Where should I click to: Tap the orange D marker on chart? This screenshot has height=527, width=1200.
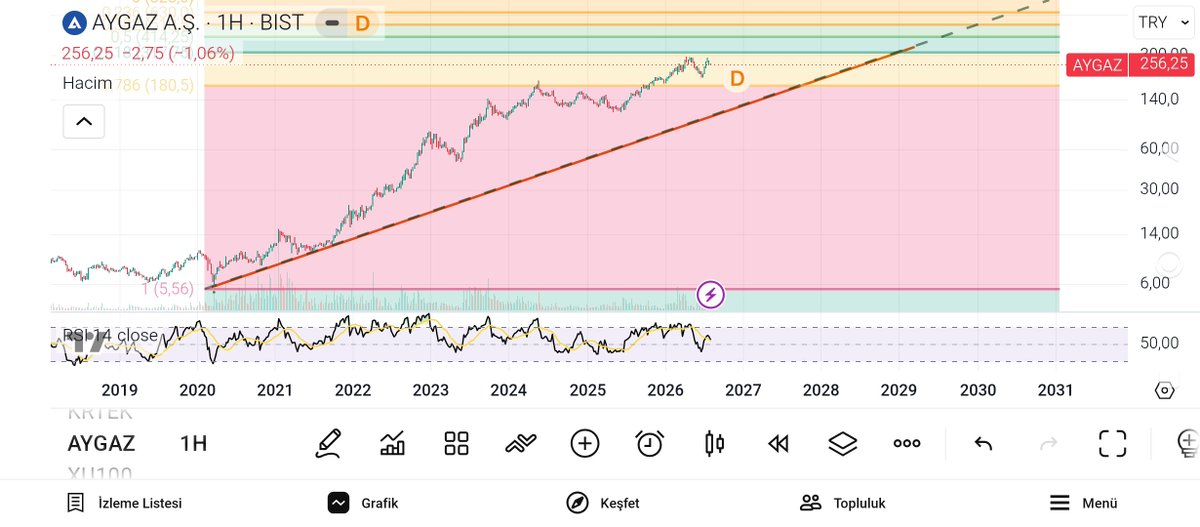[737, 78]
